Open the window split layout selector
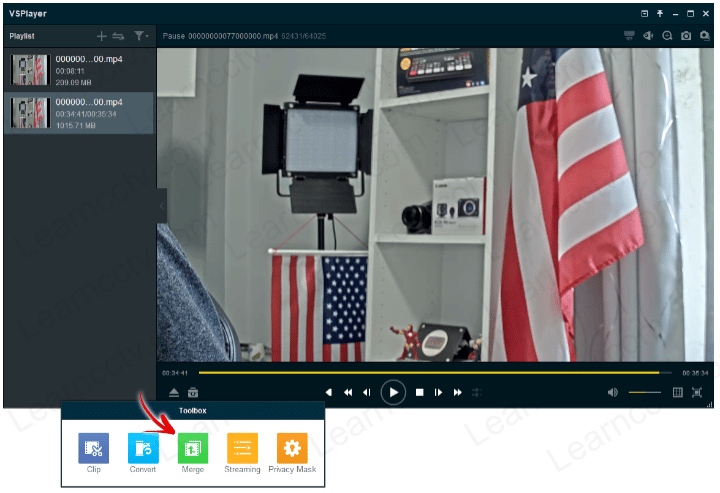Screen dimensions: 720x493 pyautogui.click(x=678, y=392)
